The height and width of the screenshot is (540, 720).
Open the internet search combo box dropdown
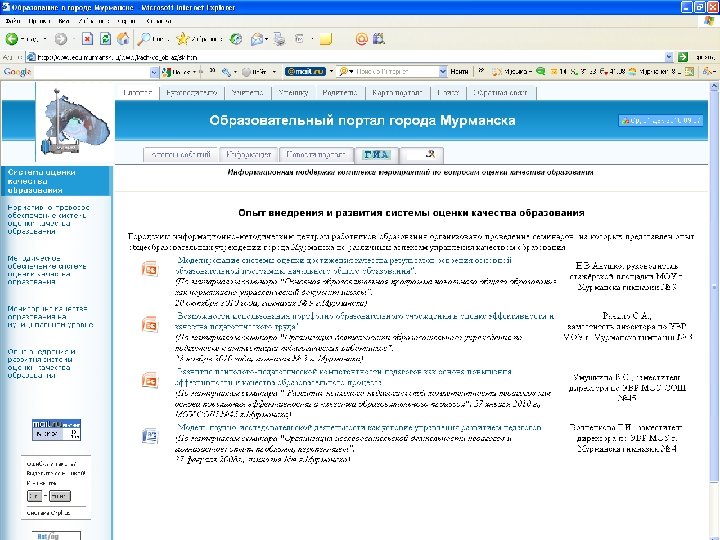click(443, 72)
